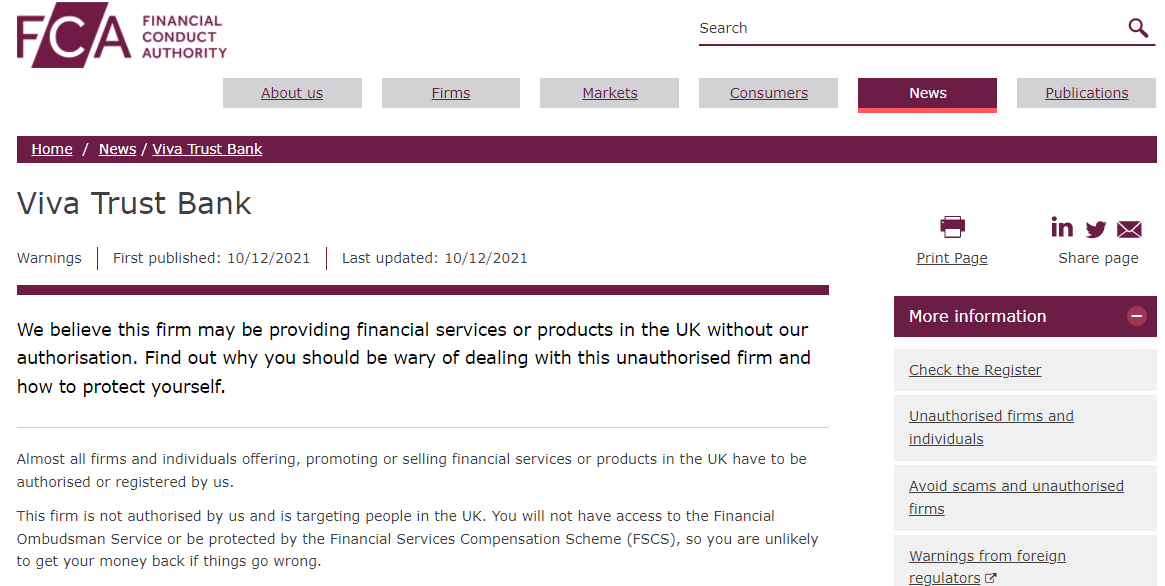Open the Check the Register link

click(975, 370)
